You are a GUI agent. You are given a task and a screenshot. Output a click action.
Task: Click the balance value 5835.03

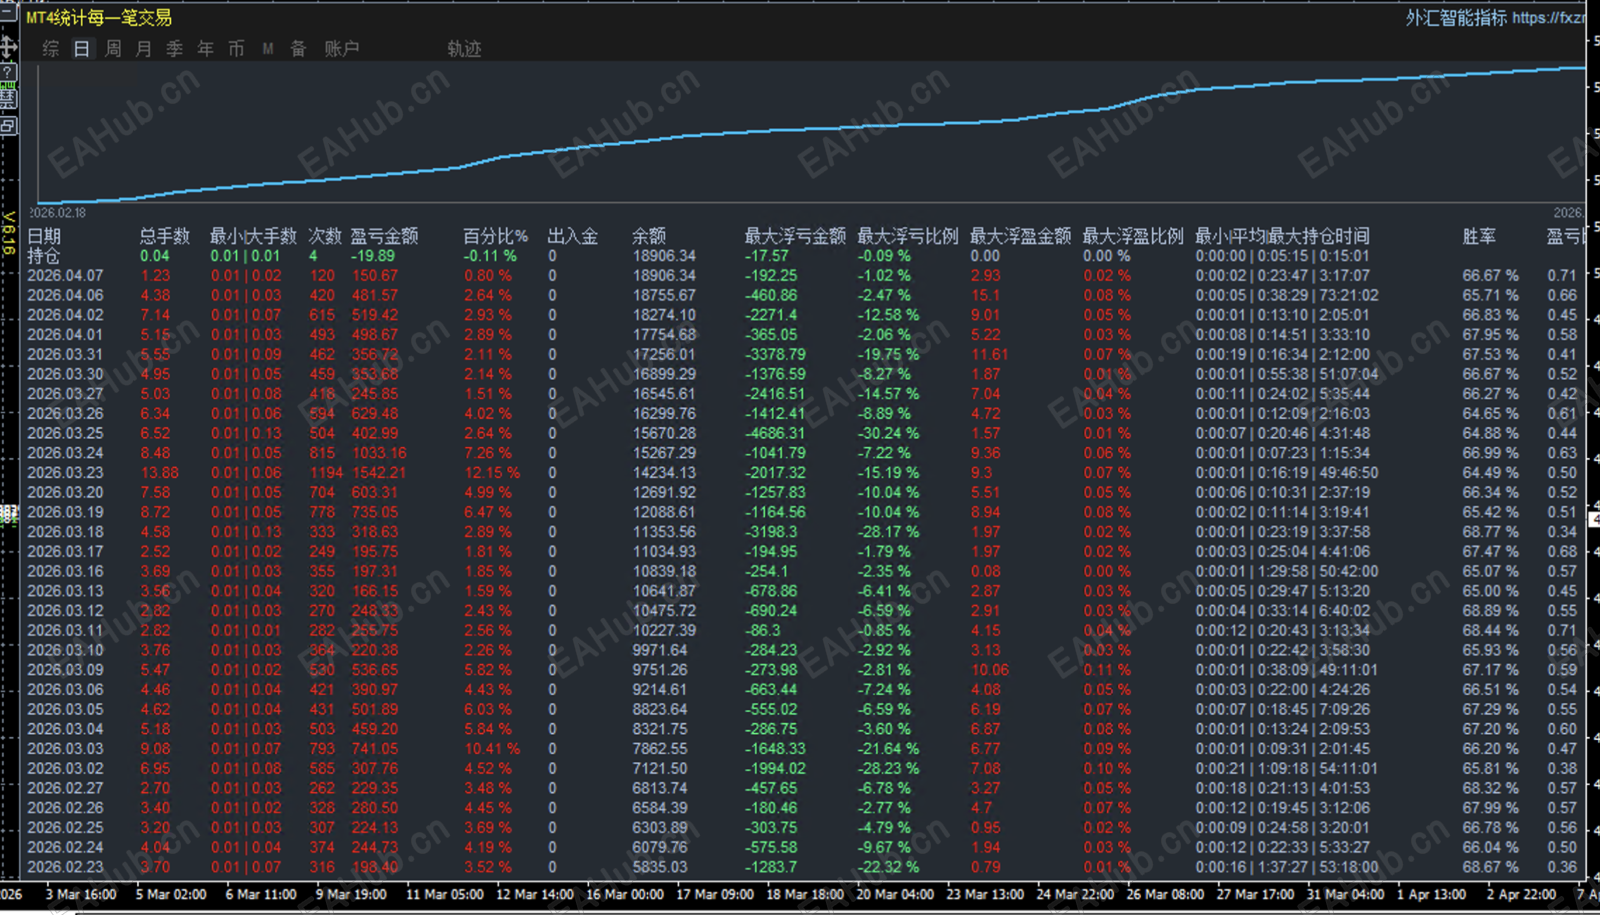660,867
